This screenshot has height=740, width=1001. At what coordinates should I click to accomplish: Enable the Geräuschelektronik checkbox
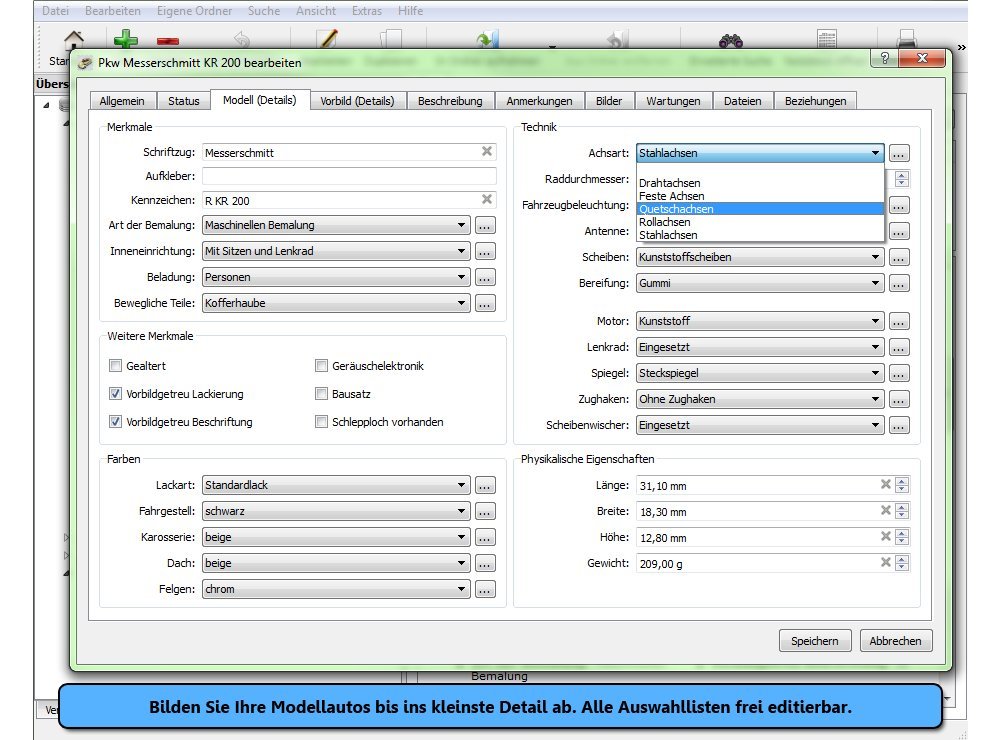(x=322, y=366)
